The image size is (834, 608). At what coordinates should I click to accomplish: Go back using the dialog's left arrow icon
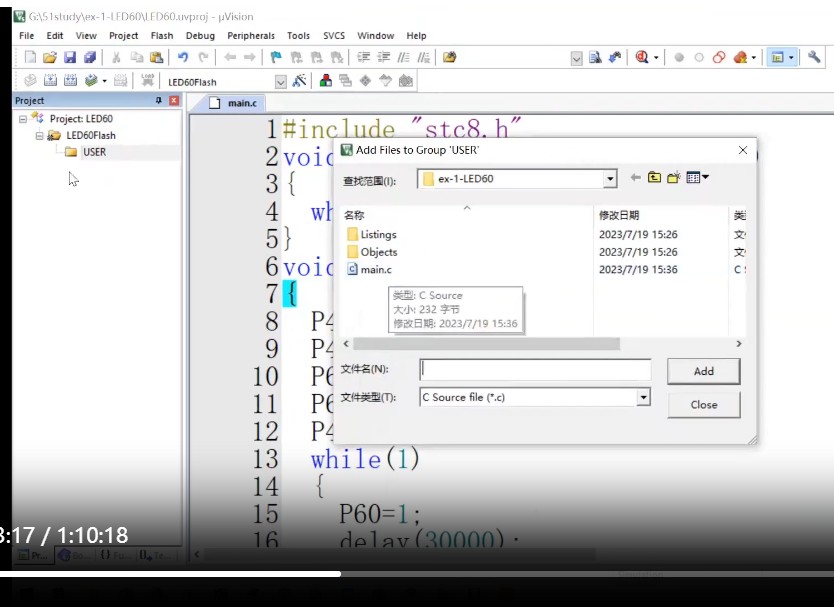[635, 178]
